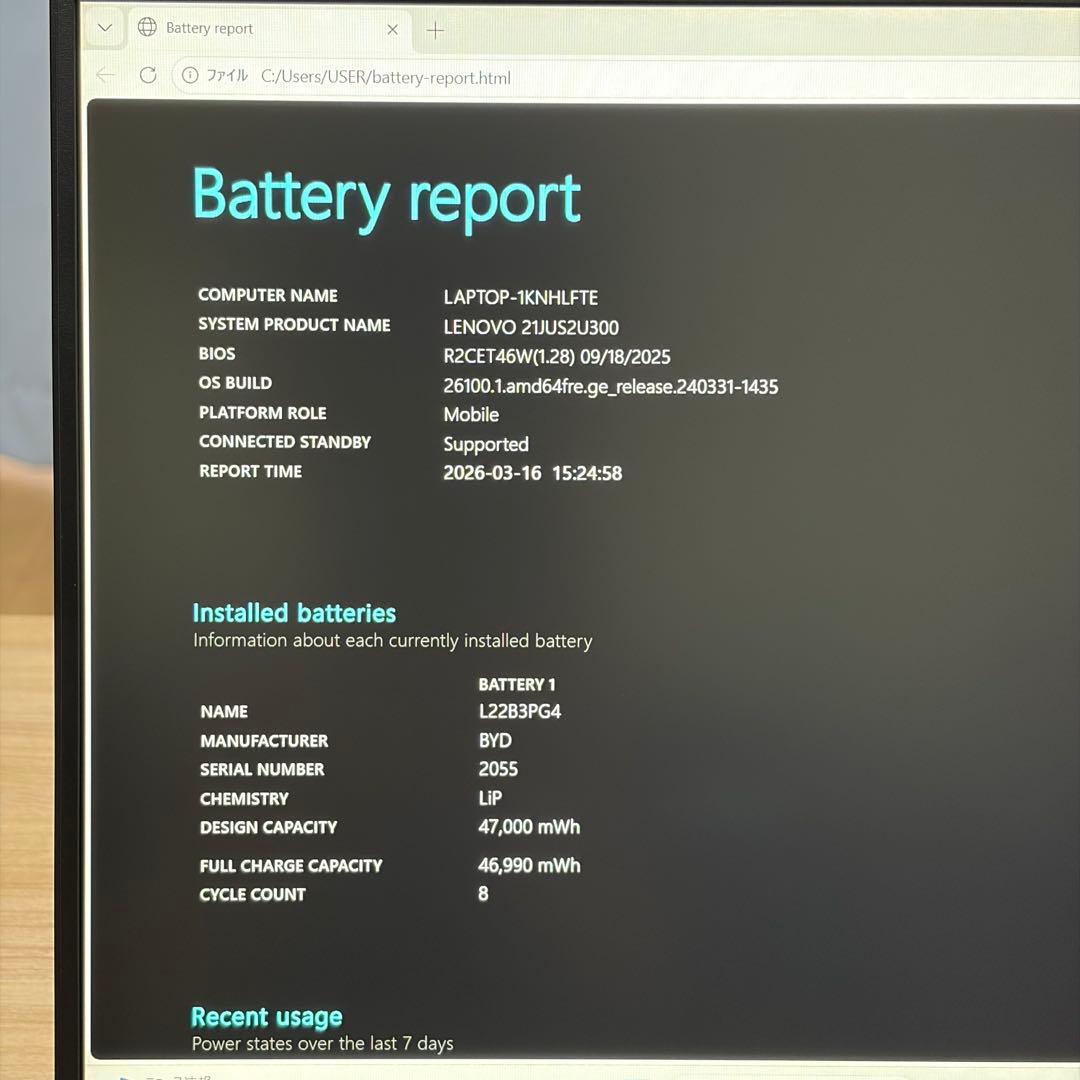Open a new tab with the plus icon
The width and height of the screenshot is (1080, 1080).
point(435,31)
